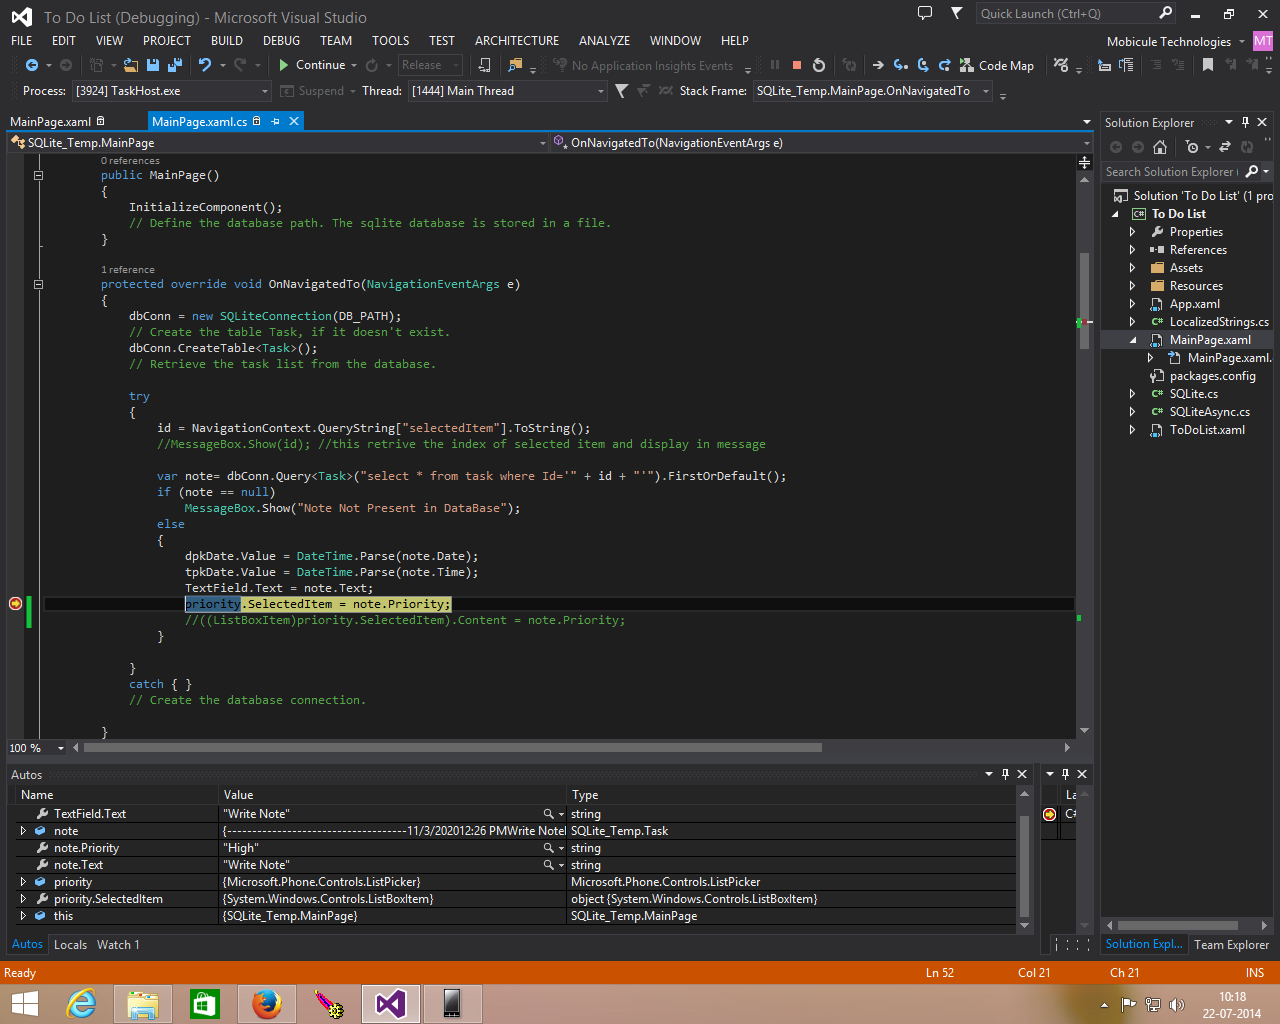Open Firefox from the taskbar
Image resolution: width=1280 pixels, height=1024 pixels.
point(266,1003)
